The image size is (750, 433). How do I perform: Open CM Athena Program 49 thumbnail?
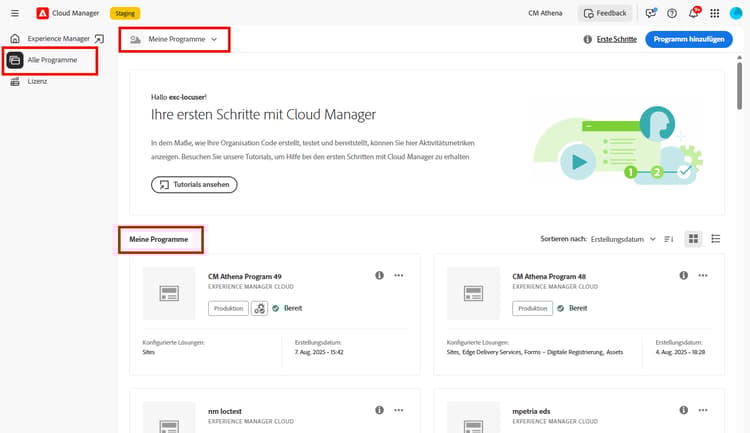169,293
